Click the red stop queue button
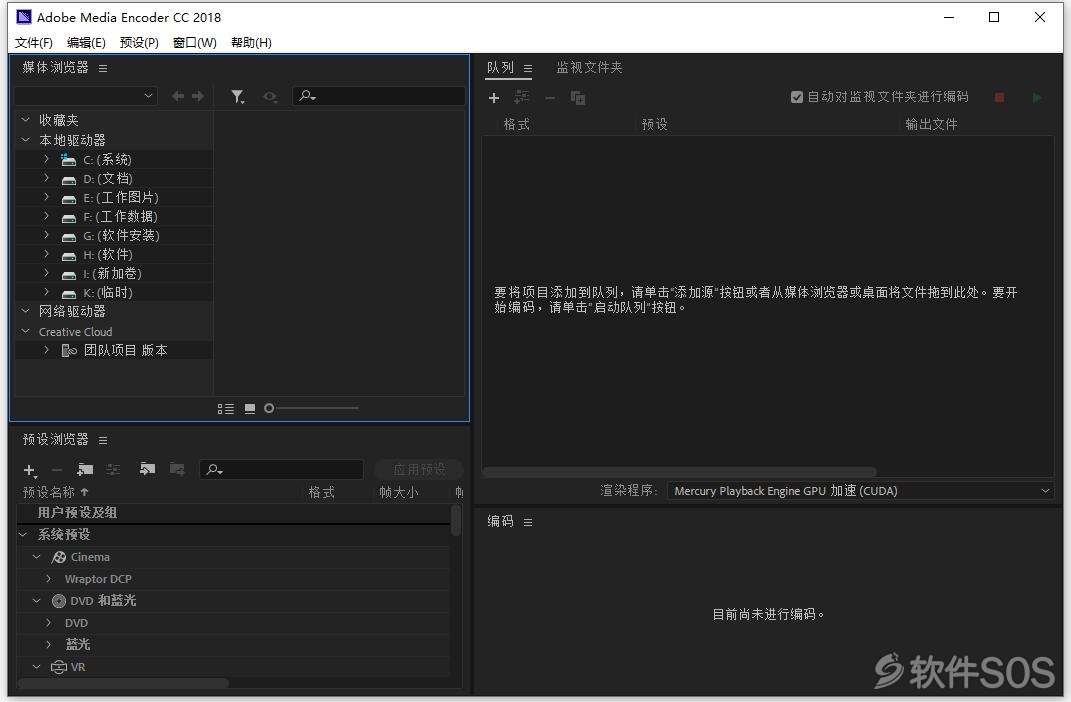 pos(999,98)
